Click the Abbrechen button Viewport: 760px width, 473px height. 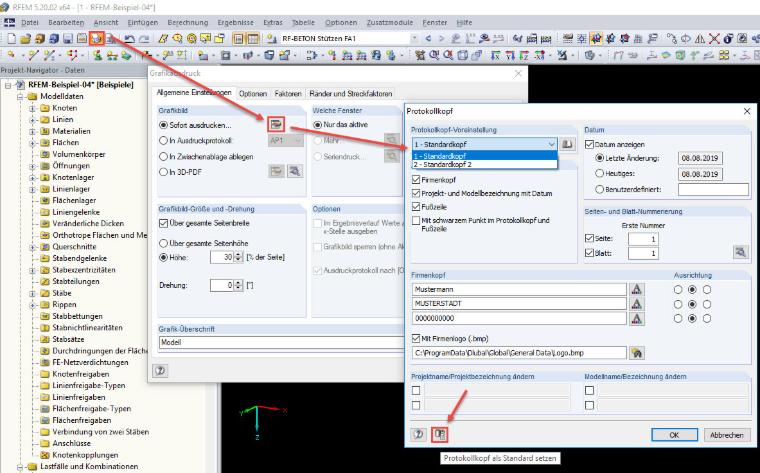[x=727, y=435]
